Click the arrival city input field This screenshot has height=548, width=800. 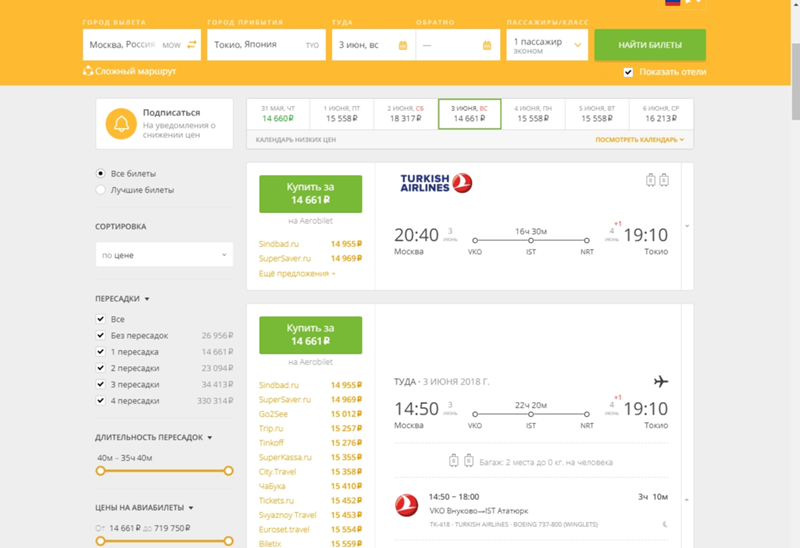pos(255,45)
